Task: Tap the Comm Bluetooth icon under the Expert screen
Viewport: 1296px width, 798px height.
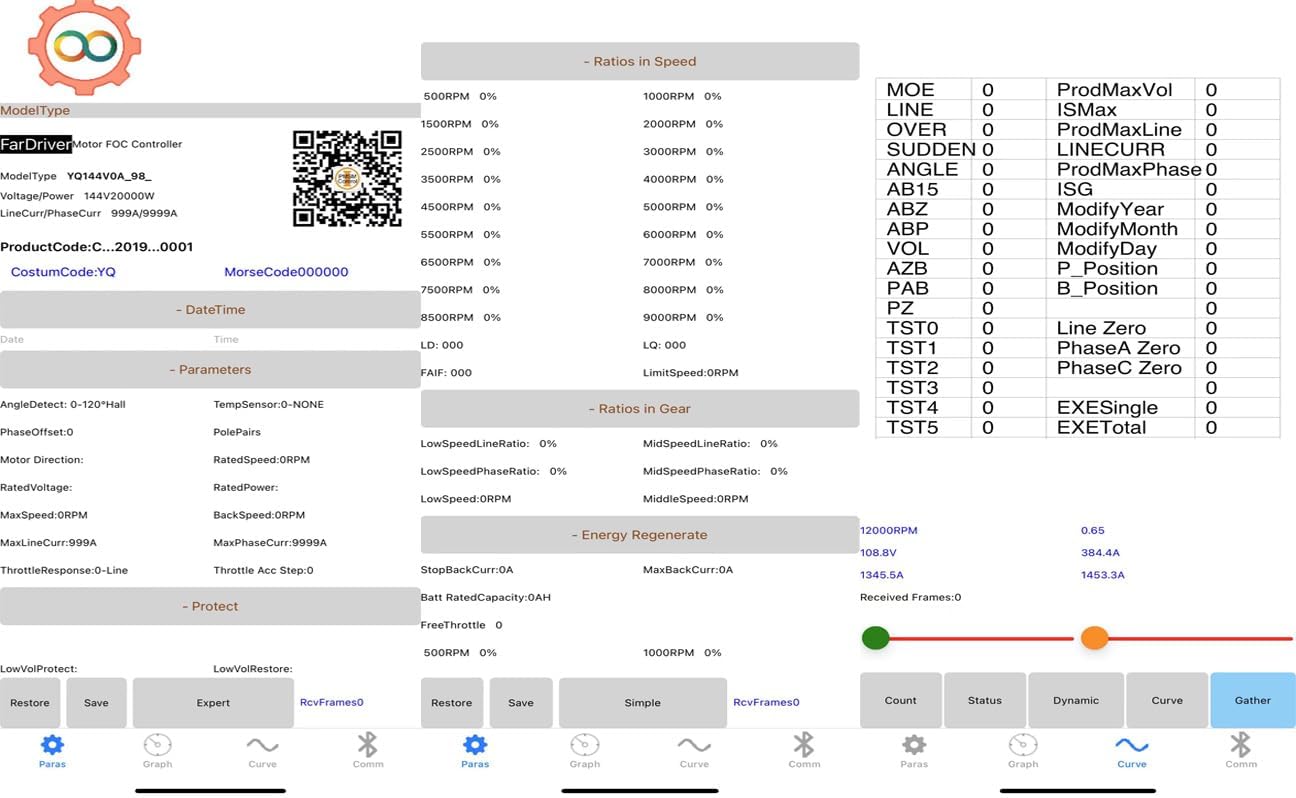Action: (x=368, y=746)
